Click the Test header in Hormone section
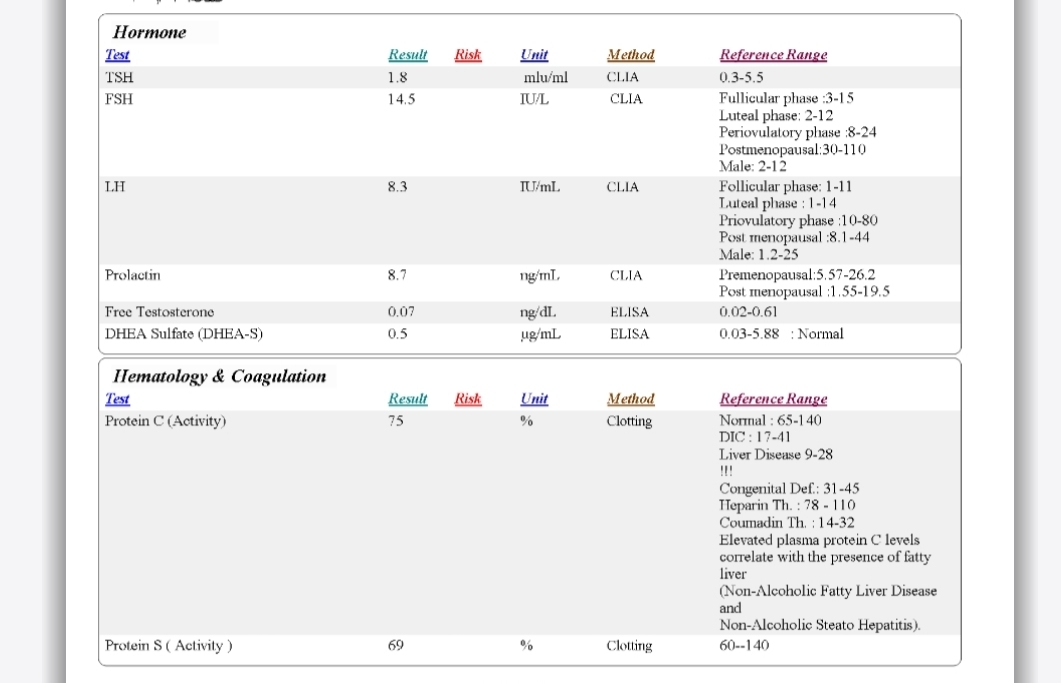This screenshot has height=683, width=1061. [x=117, y=55]
